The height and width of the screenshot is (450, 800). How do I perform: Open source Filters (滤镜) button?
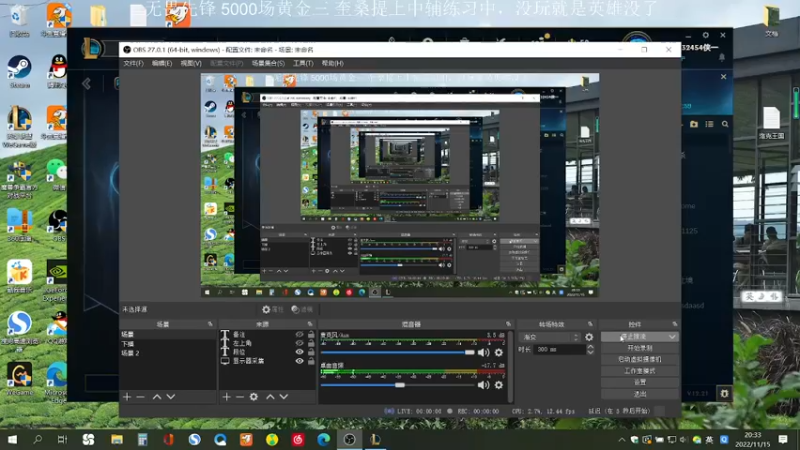pyautogui.click(x=302, y=309)
